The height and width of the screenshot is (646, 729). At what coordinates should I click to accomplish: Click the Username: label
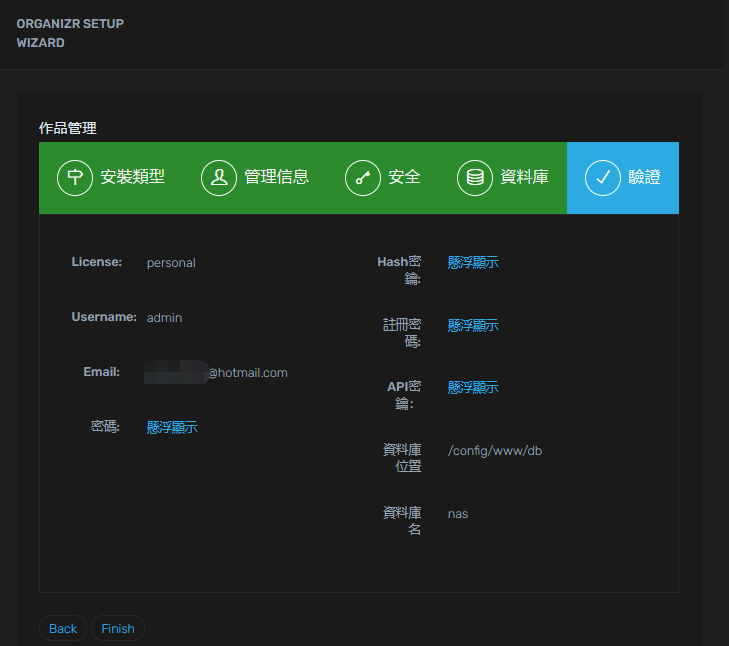tap(104, 317)
